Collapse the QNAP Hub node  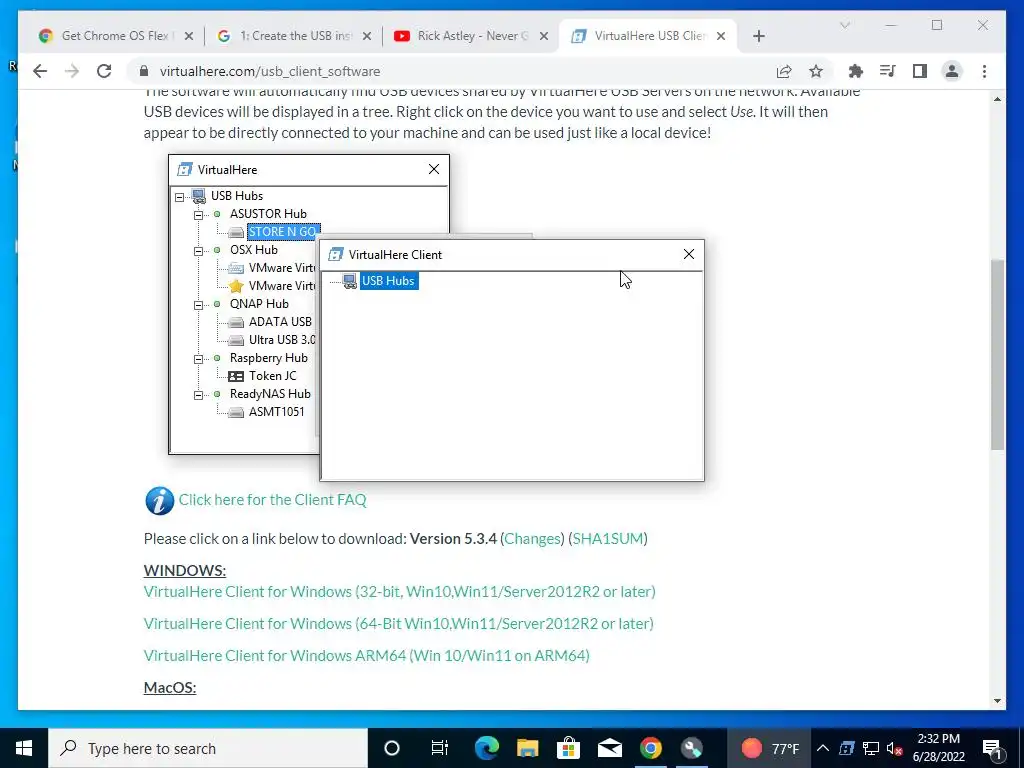point(199,305)
